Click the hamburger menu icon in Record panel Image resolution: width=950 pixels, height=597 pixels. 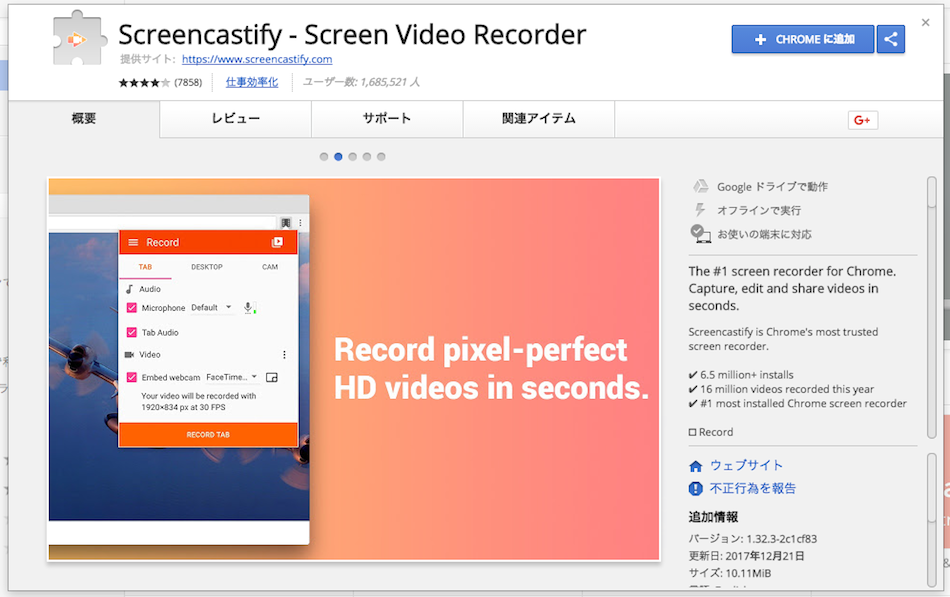(x=133, y=242)
